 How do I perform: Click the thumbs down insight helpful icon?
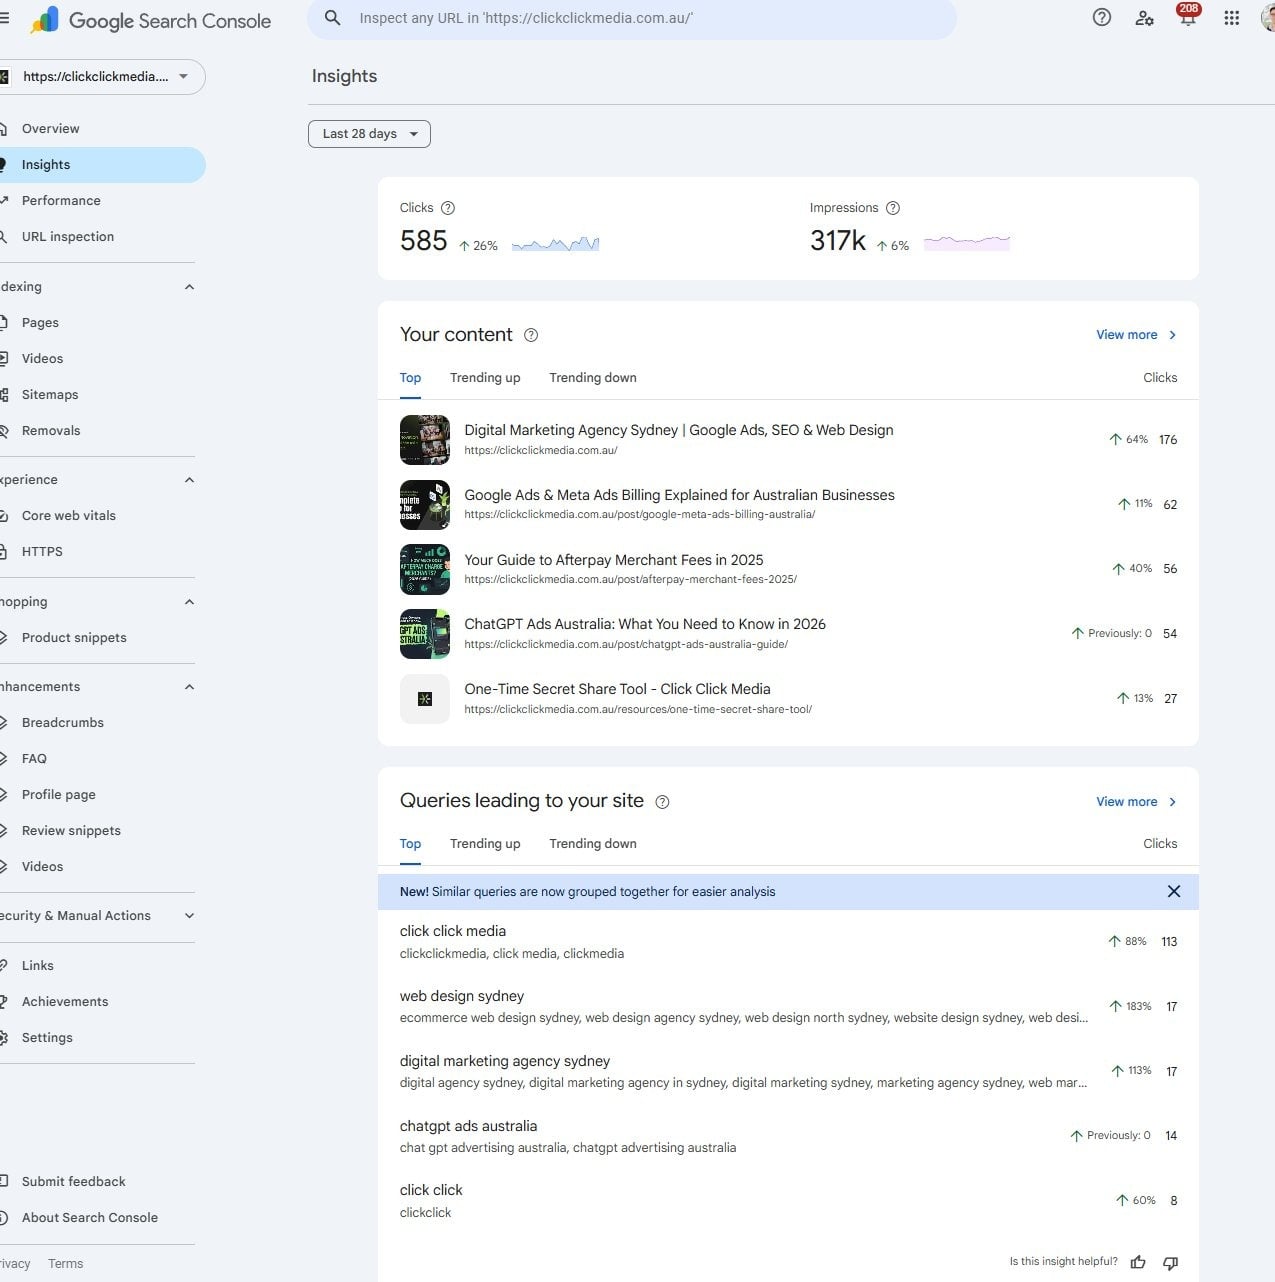[x=1171, y=1262]
